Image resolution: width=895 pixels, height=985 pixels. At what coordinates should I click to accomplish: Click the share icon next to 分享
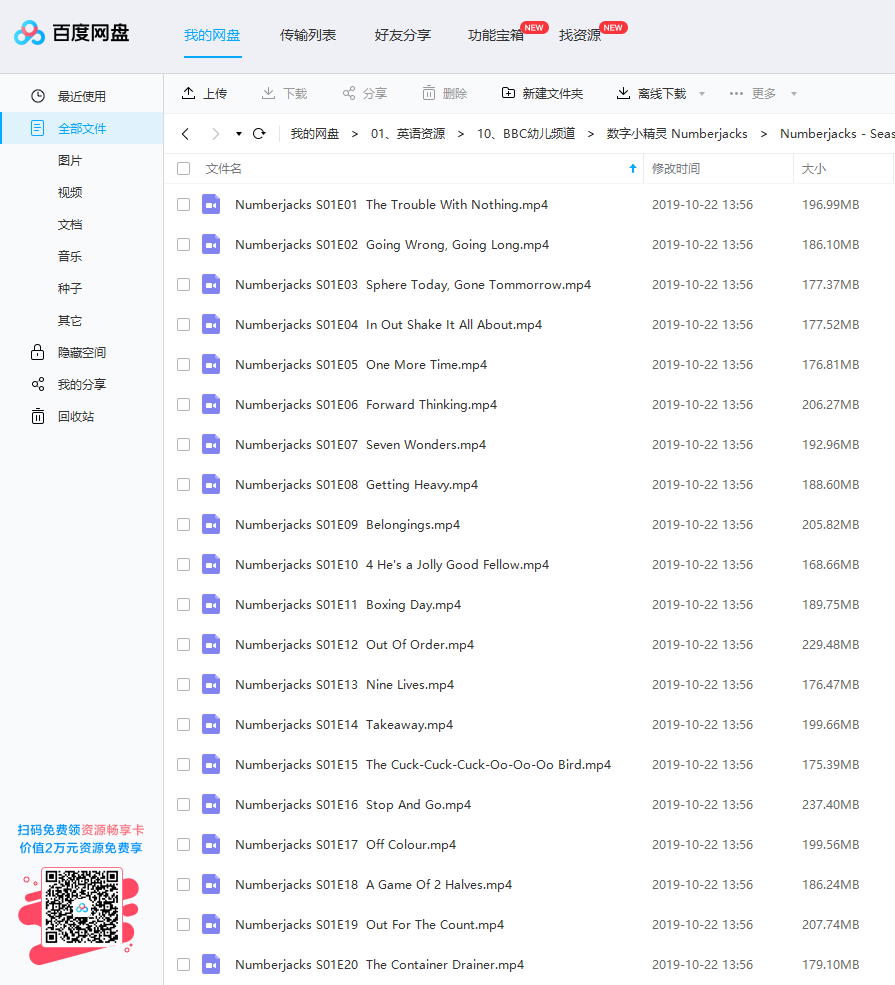coord(349,93)
